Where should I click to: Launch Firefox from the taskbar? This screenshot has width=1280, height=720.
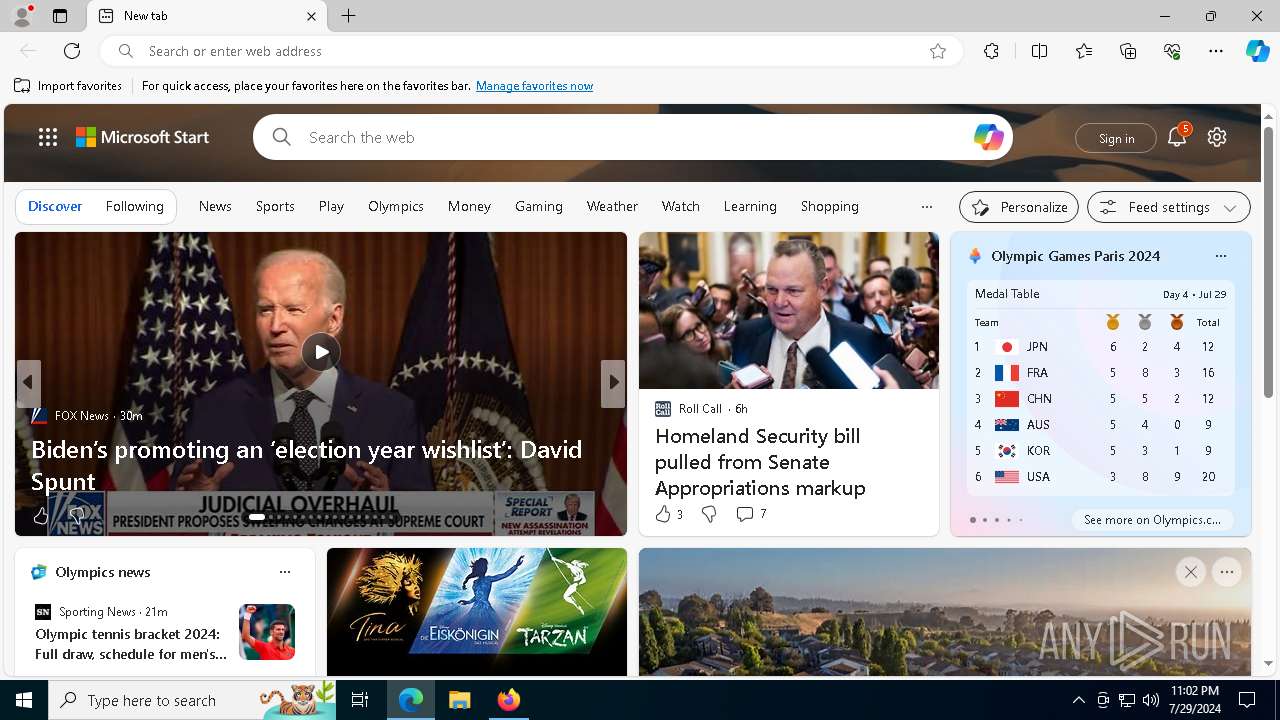click(x=509, y=700)
